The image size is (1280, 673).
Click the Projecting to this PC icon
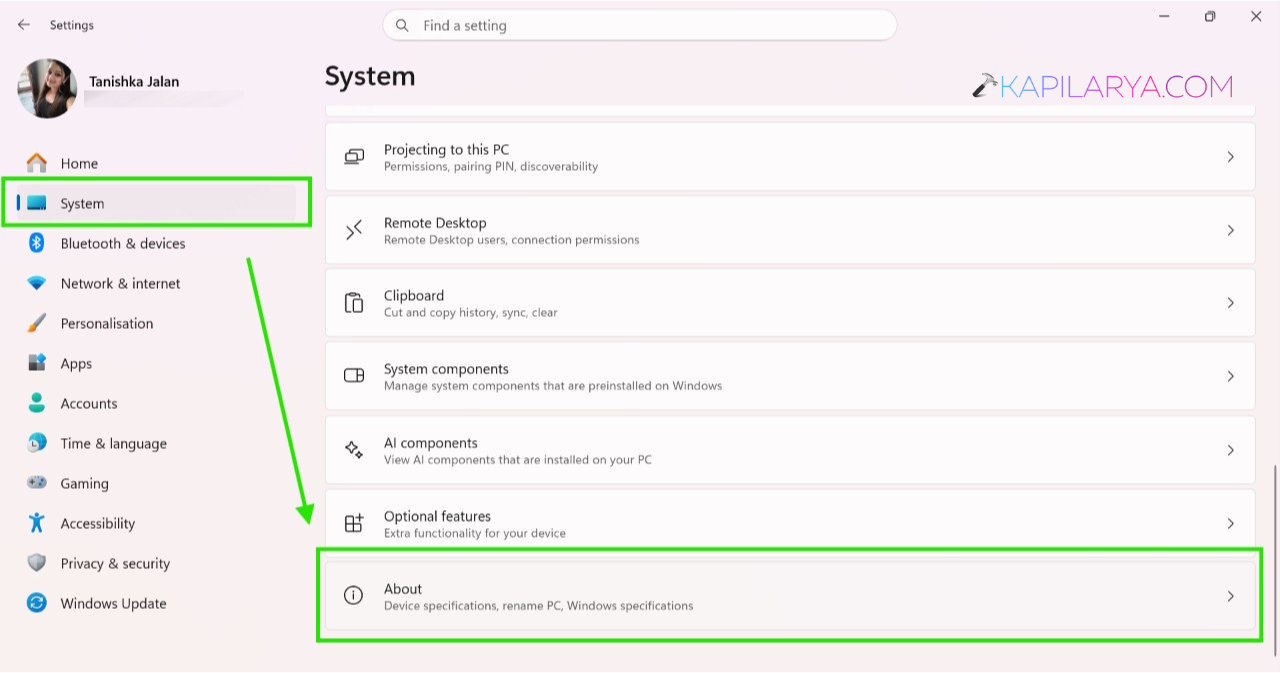click(354, 157)
